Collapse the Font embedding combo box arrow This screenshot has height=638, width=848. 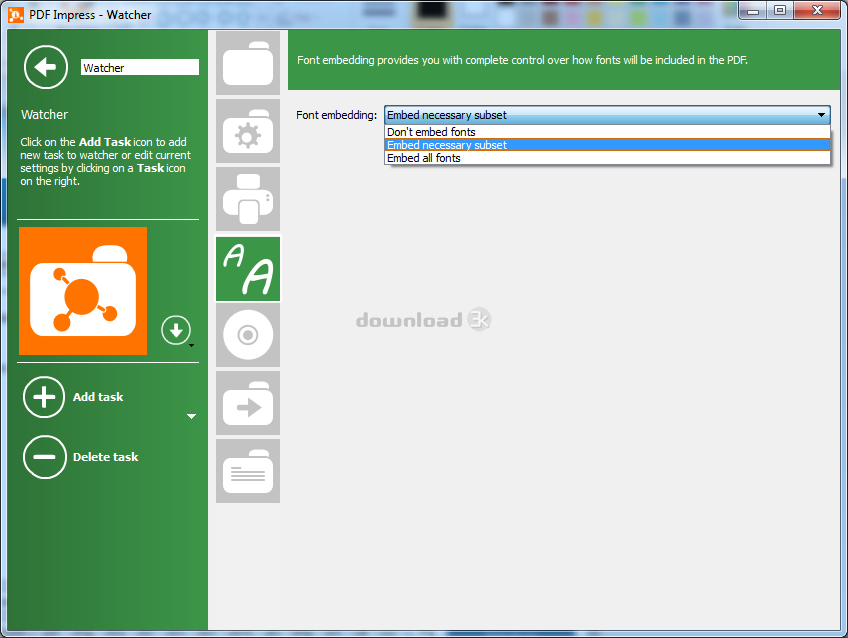(821, 116)
